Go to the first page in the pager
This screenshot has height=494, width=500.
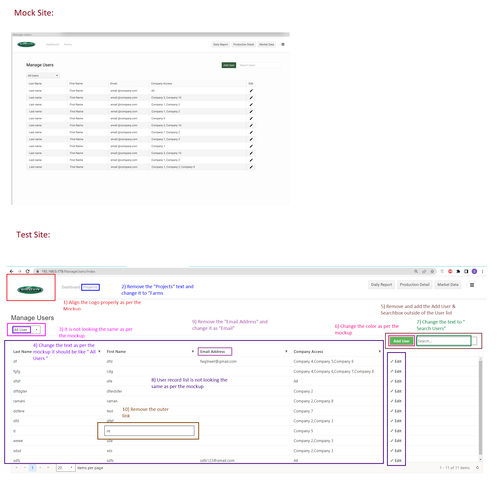16,468
